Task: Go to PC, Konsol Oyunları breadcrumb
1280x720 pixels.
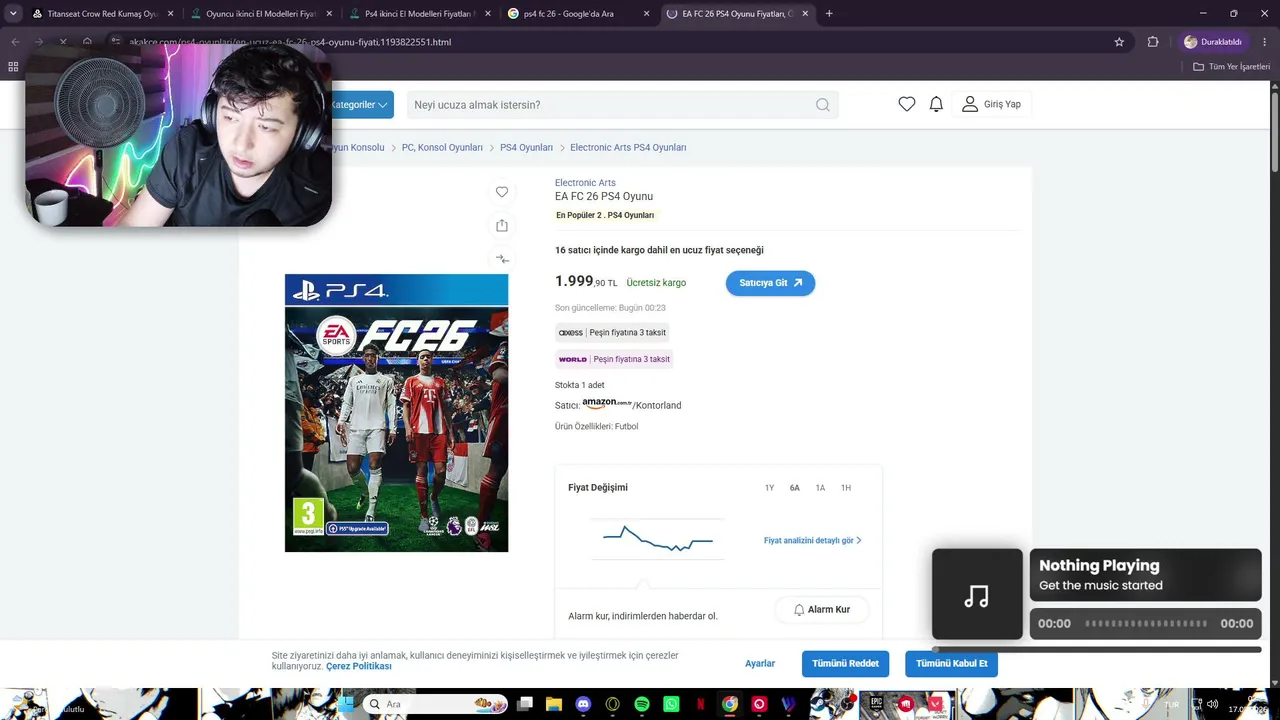Action: (442, 147)
